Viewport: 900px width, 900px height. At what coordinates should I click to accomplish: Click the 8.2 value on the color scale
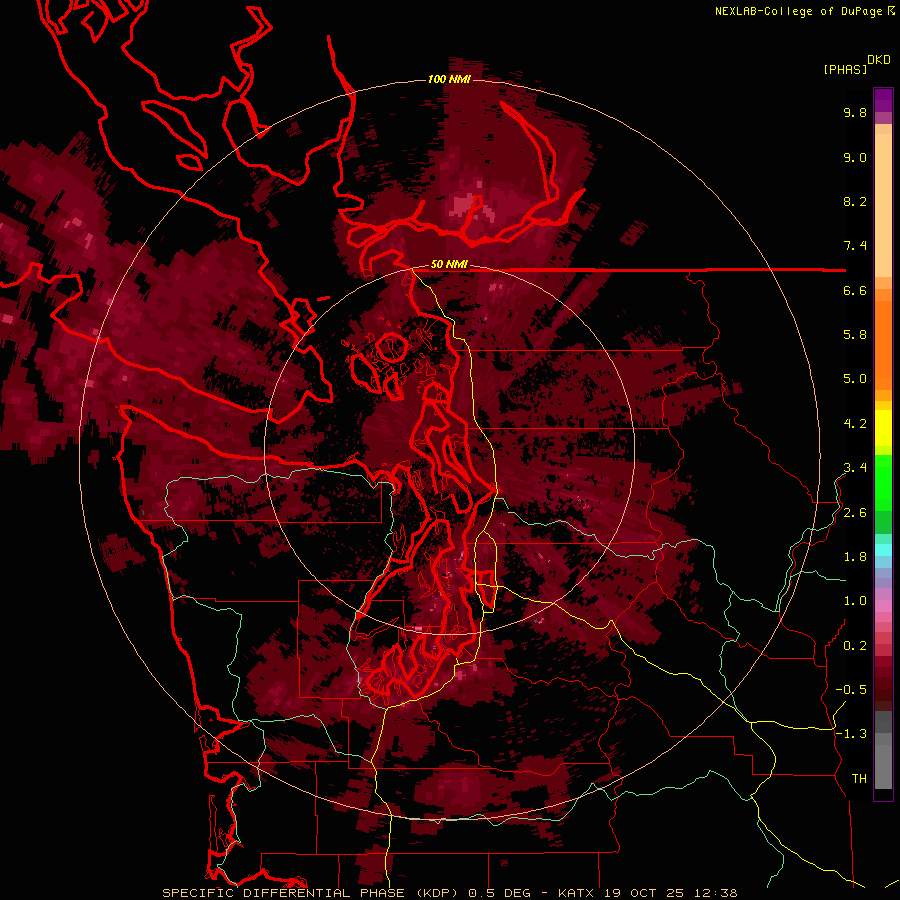point(855,201)
